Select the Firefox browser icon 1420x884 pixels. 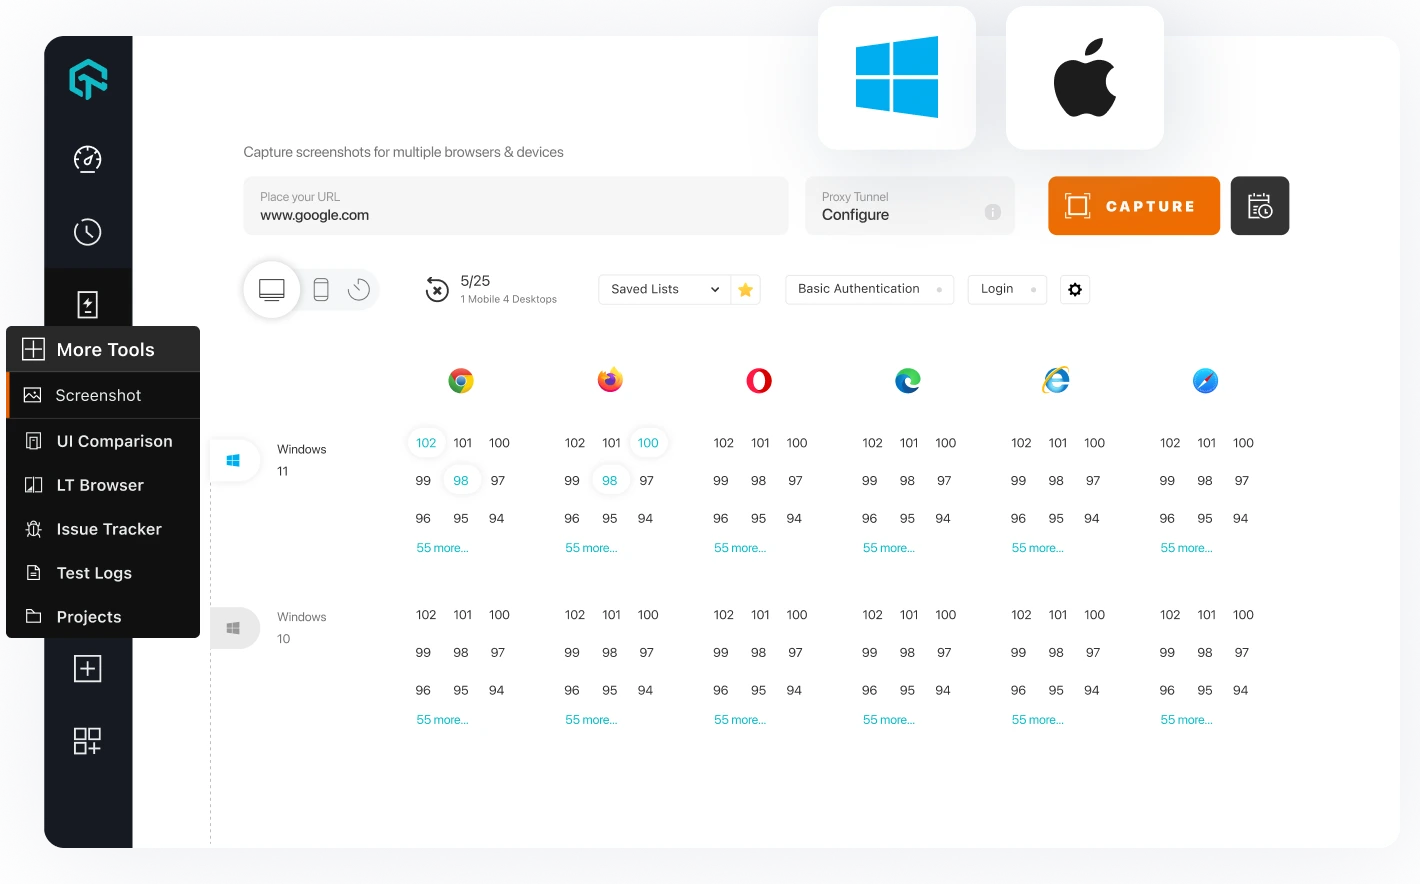tap(609, 380)
